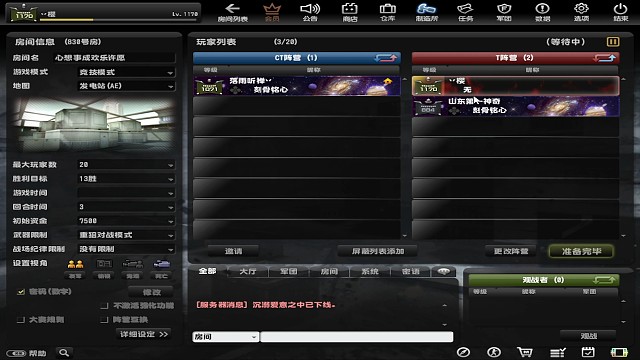Click the 修改 password modify button

point(151,292)
